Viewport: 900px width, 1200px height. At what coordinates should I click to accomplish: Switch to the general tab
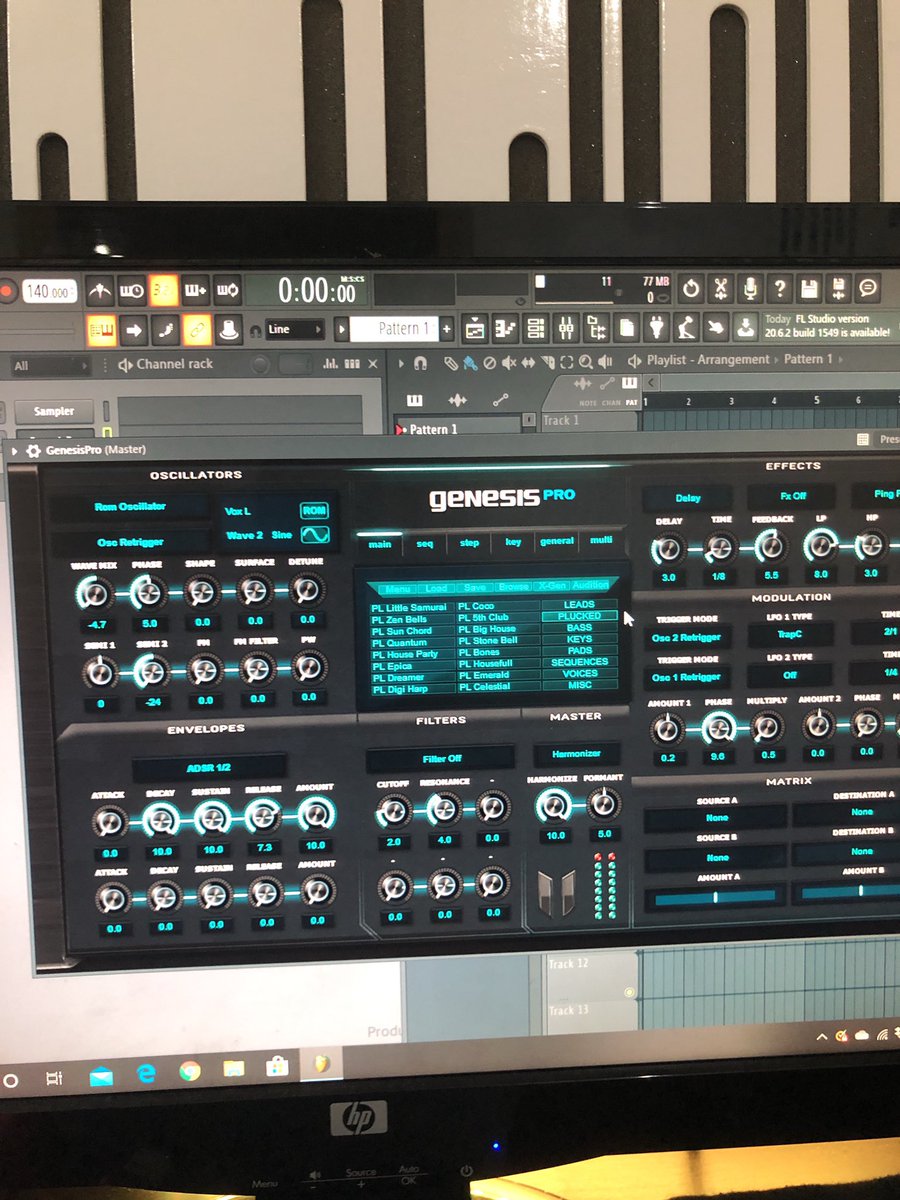557,541
